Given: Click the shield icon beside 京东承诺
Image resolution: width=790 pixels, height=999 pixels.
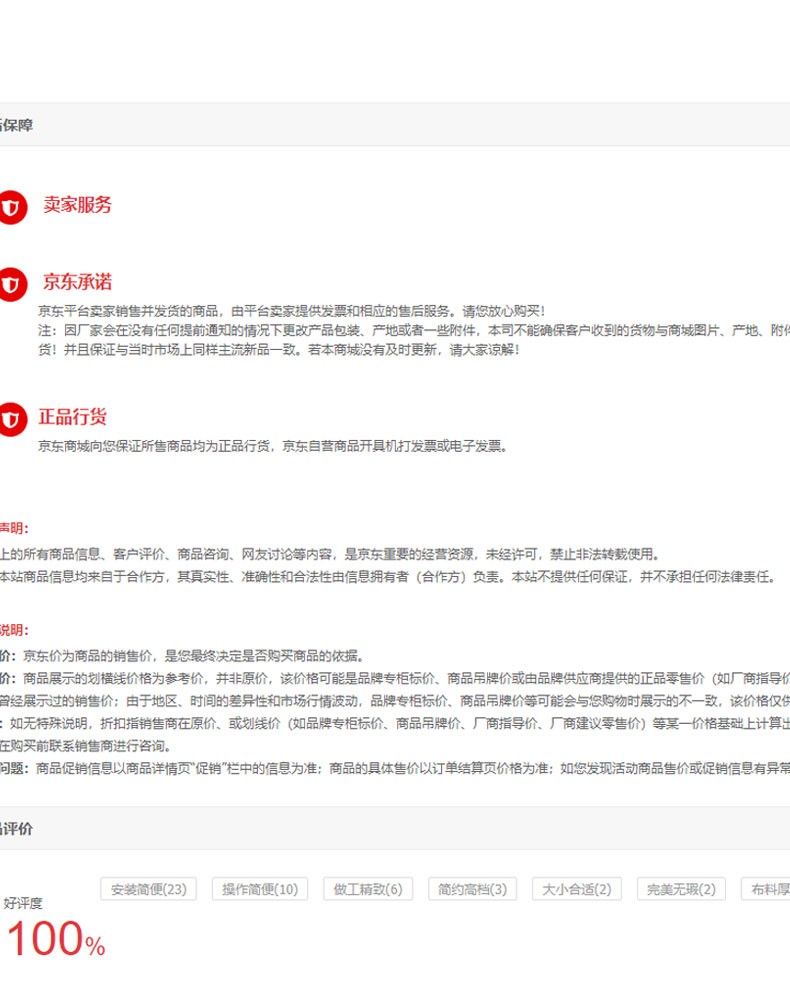Looking at the screenshot, I should (11, 284).
